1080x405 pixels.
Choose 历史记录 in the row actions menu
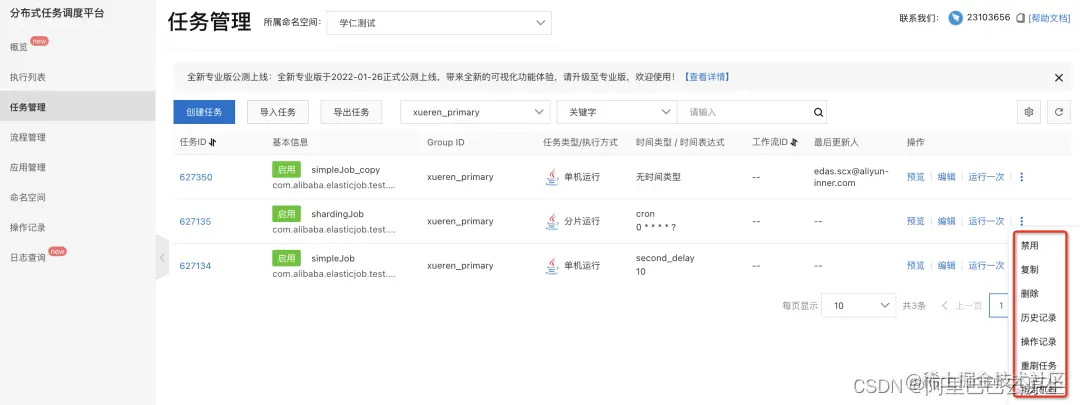pyautogui.click(x=1041, y=318)
